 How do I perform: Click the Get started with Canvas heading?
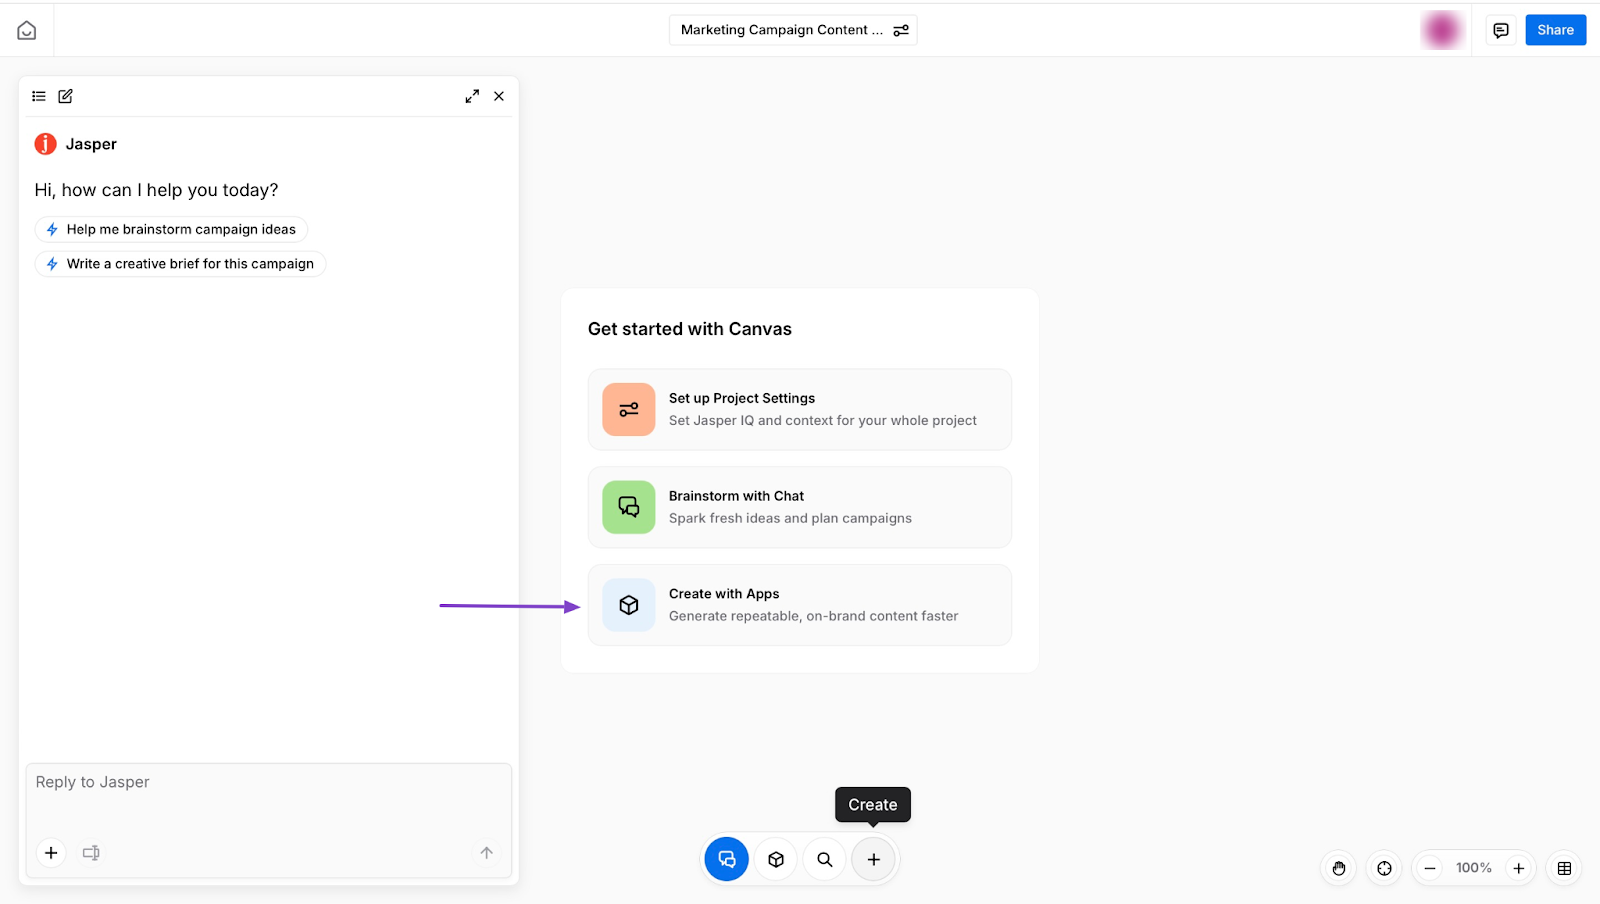tap(690, 329)
